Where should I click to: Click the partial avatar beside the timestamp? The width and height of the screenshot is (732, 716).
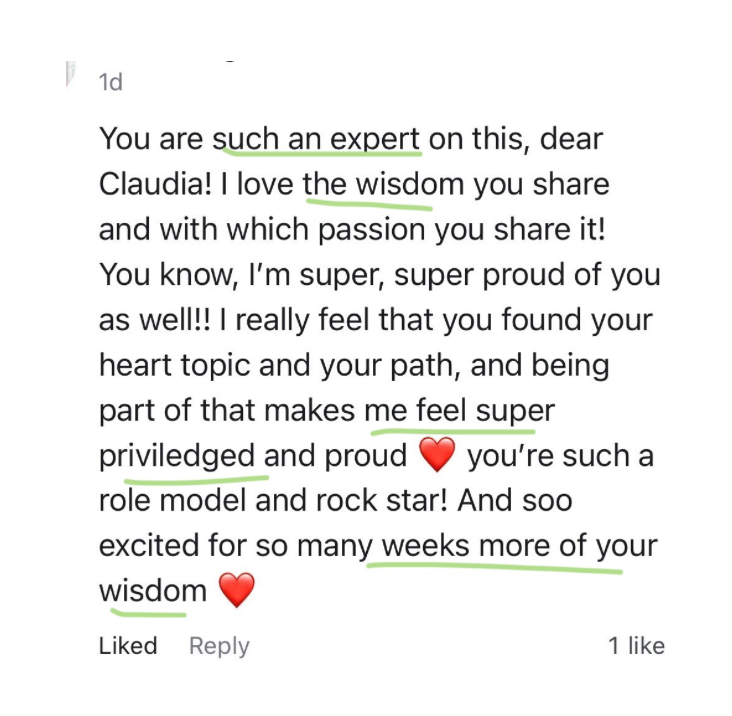pos(71,74)
